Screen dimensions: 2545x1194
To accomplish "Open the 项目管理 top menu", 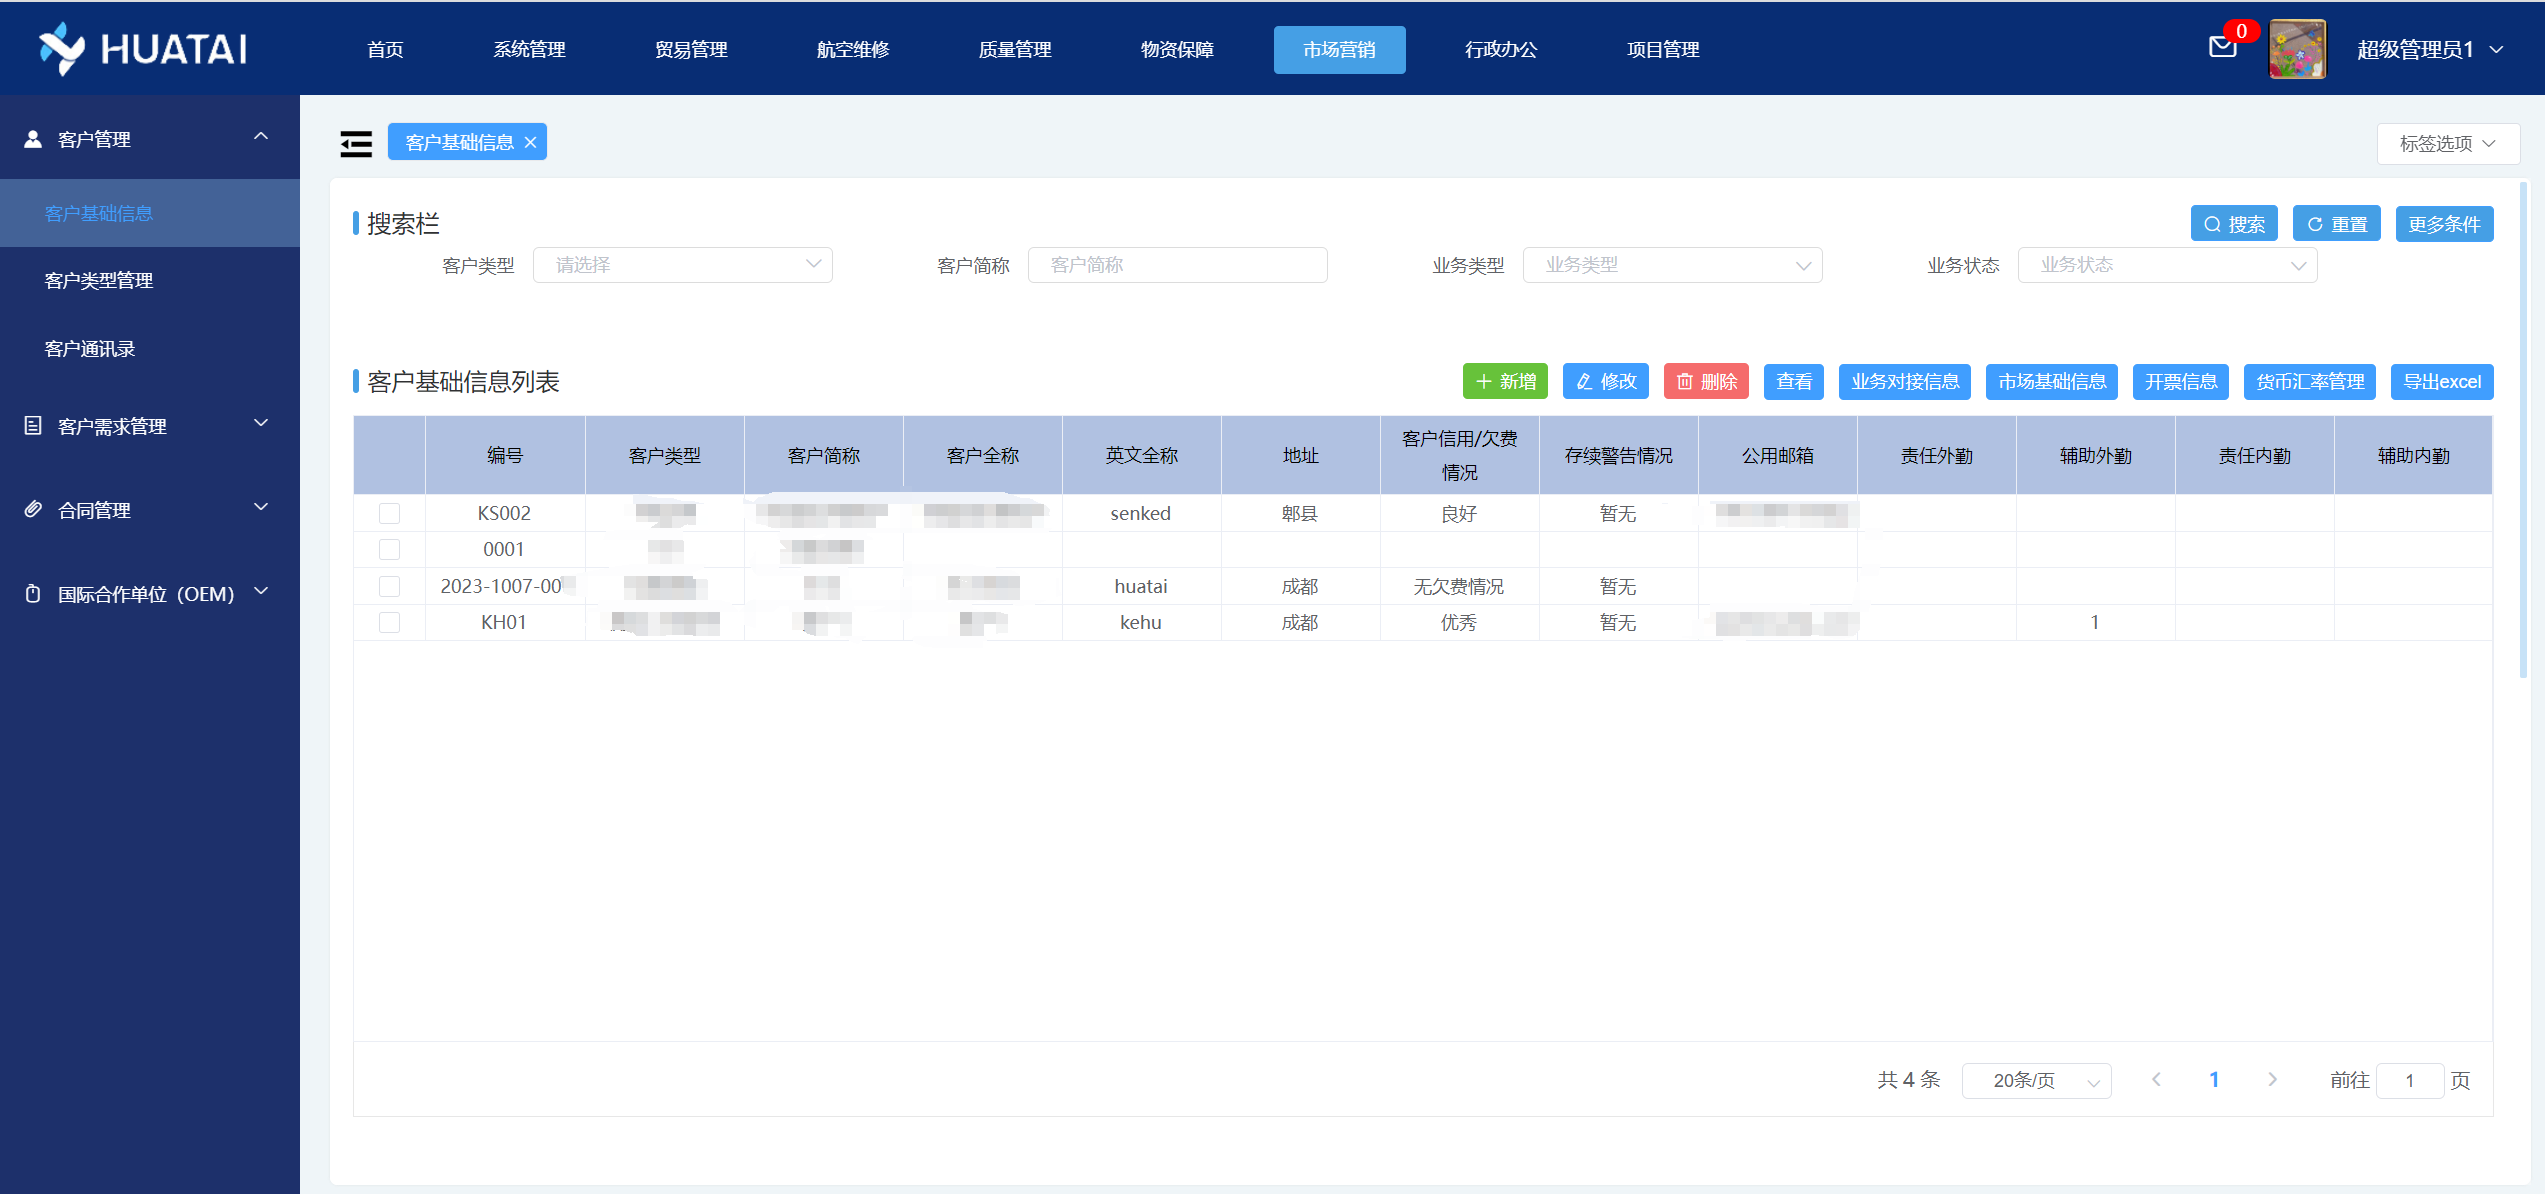I will [x=1663, y=49].
